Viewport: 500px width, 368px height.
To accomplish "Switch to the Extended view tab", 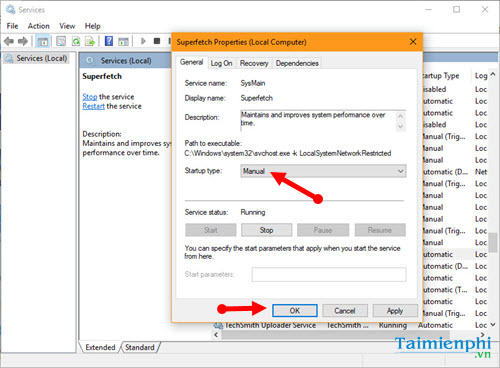I will click(x=100, y=347).
